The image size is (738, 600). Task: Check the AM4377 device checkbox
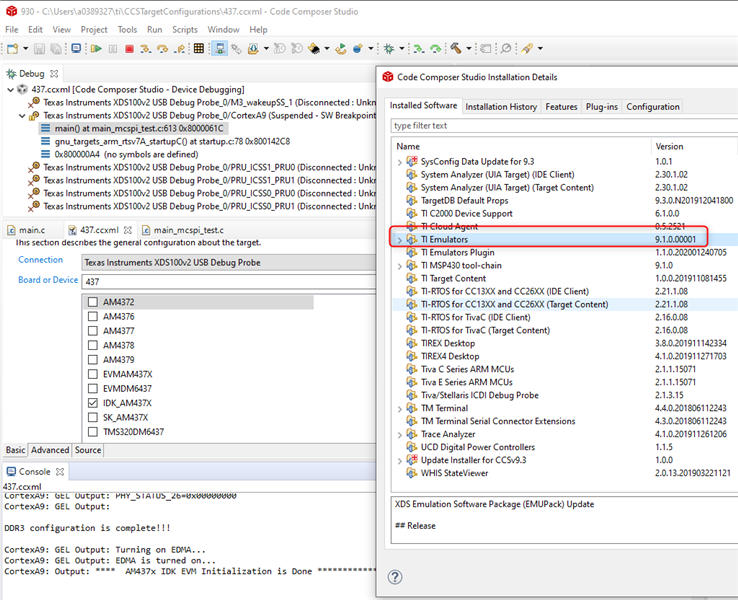(x=93, y=331)
